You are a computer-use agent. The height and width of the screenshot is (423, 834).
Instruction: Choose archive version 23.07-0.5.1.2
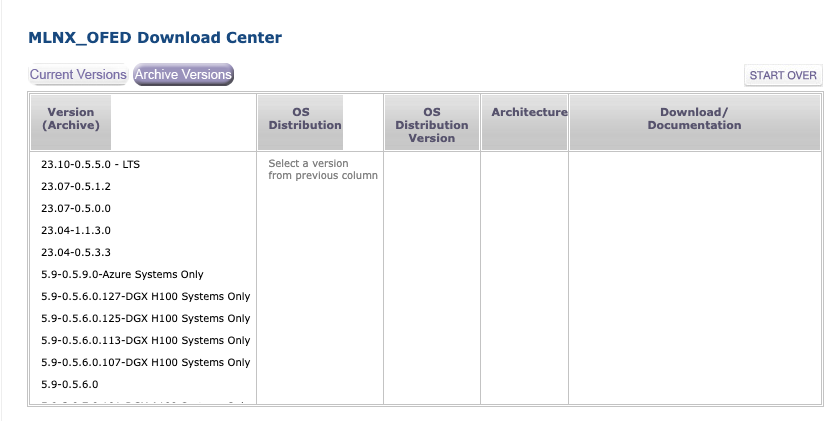76,186
